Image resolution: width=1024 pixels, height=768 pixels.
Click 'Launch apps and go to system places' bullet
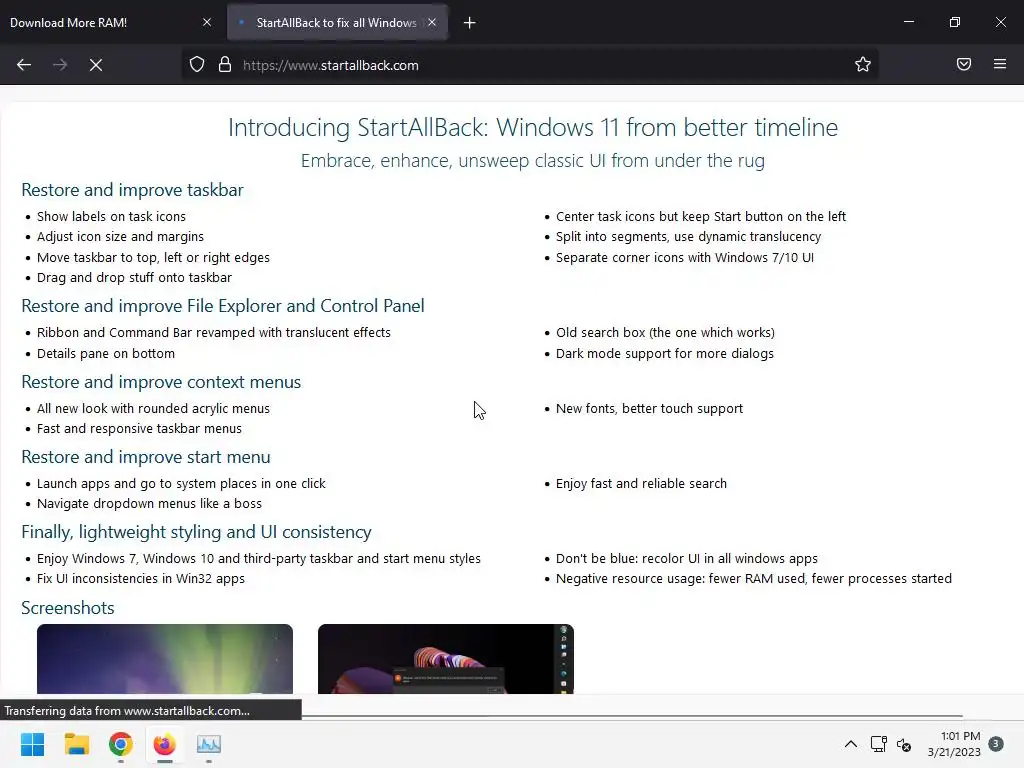pos(181,483)
